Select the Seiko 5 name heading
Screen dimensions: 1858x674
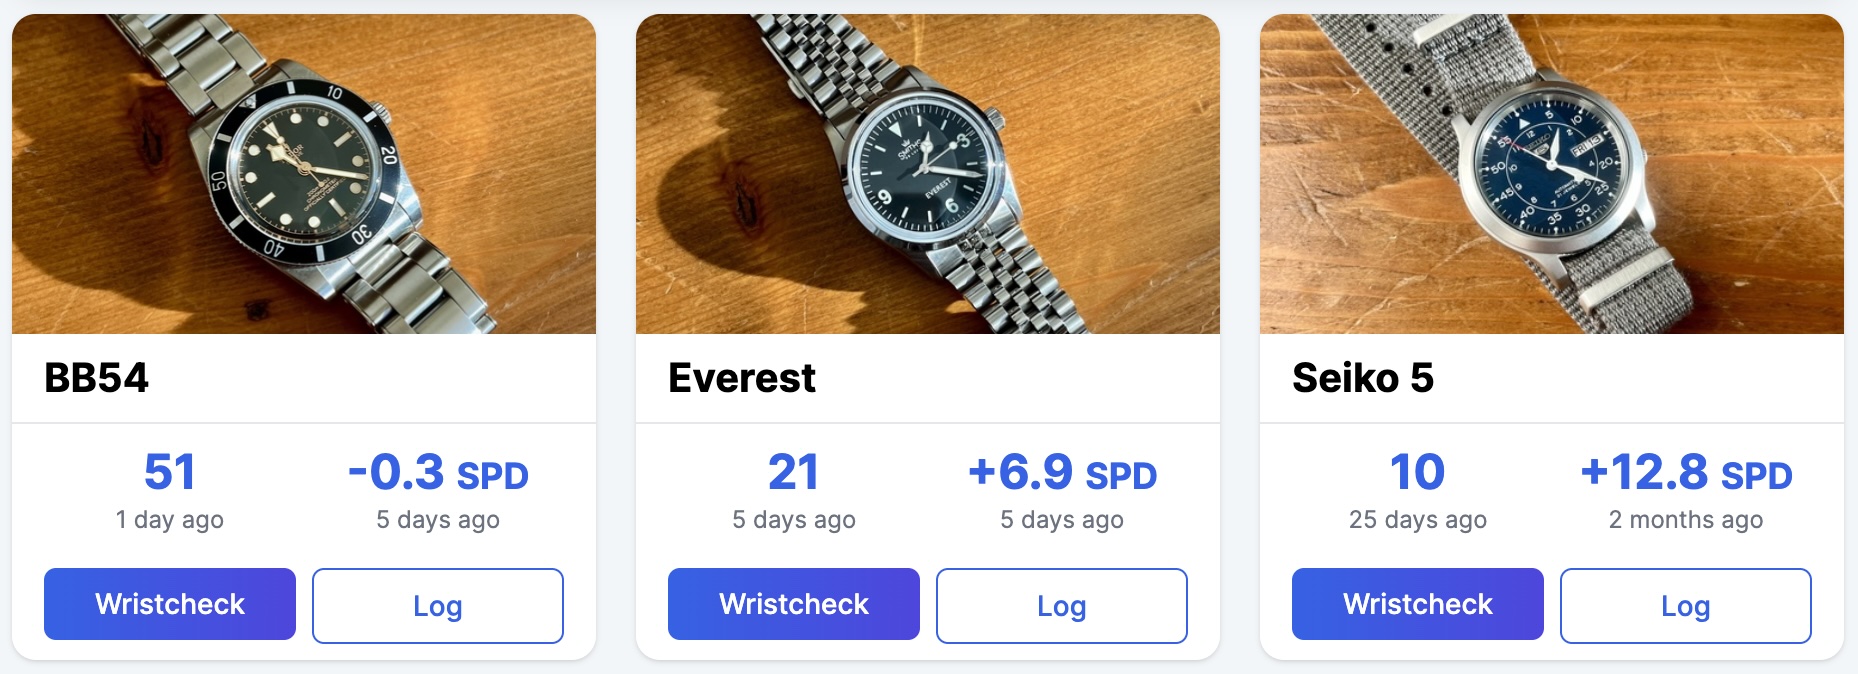[1361, 377]
